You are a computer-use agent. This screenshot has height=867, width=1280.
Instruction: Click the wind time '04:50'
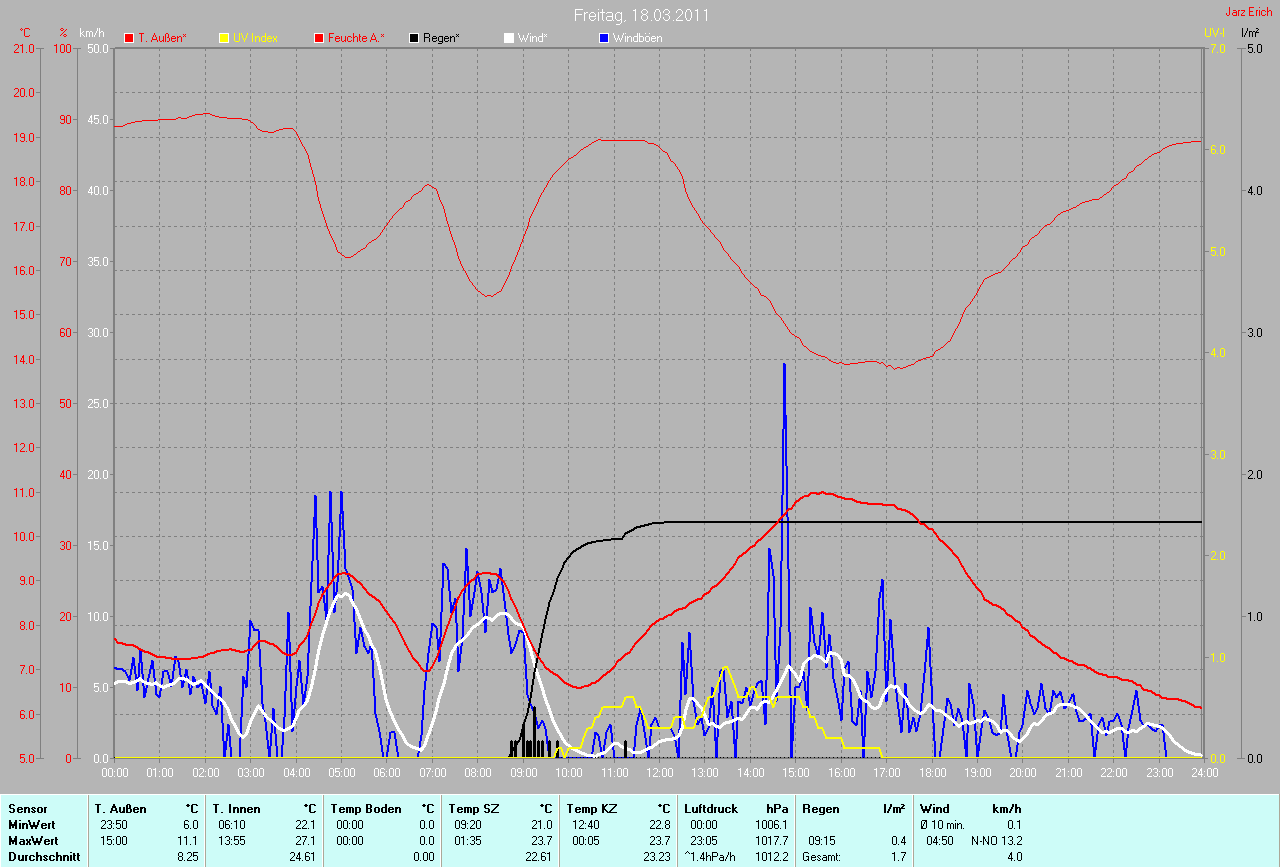tap(940, 841)
